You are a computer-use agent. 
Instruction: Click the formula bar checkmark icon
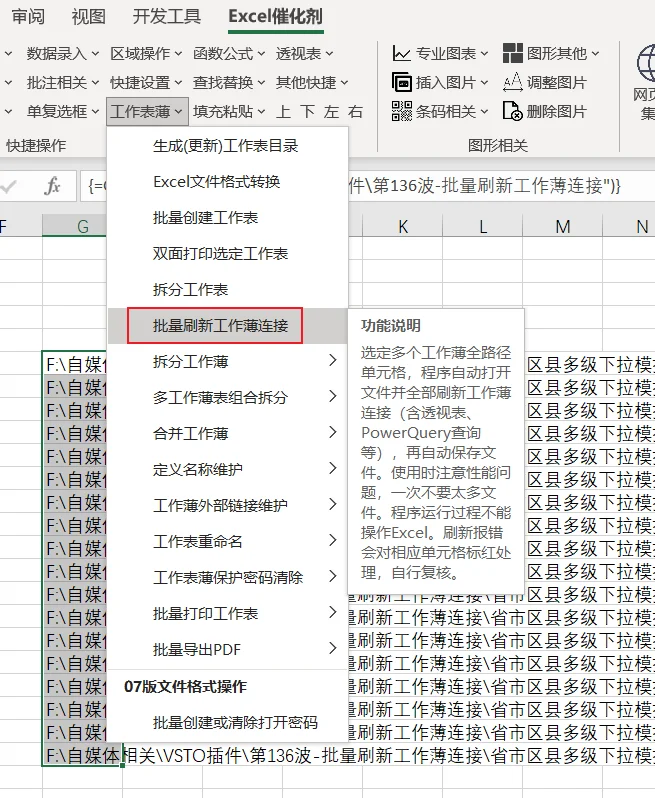point(9,186)
